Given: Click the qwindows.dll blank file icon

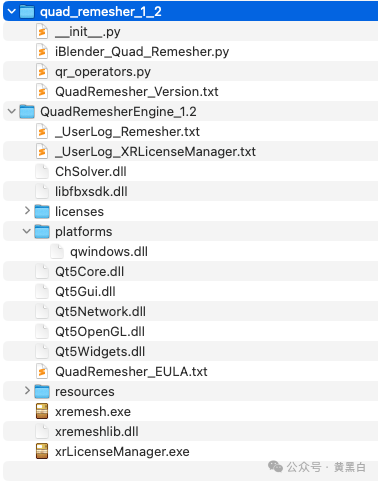Looking at the screenshot, I should point(57,252).
